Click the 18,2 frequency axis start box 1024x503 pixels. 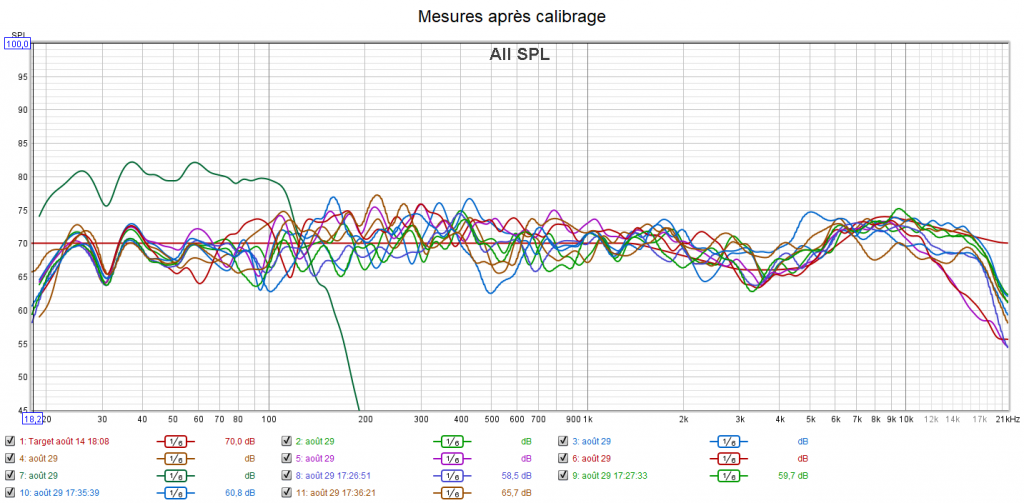pyautogui.click(x=33, y=418)
